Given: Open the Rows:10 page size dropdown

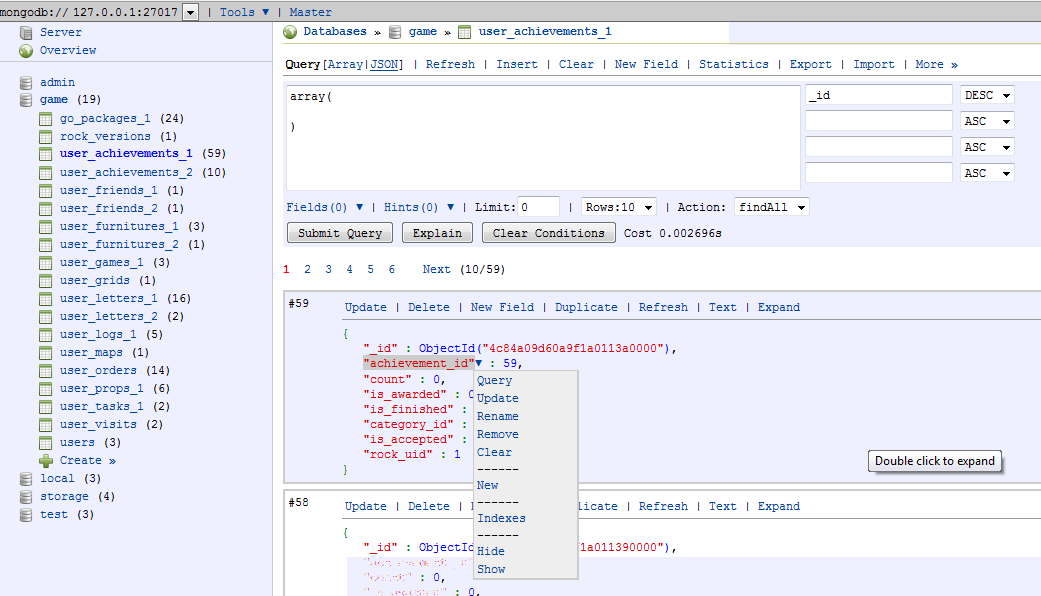Looking at the screenshot, I should tap(619, 207).
